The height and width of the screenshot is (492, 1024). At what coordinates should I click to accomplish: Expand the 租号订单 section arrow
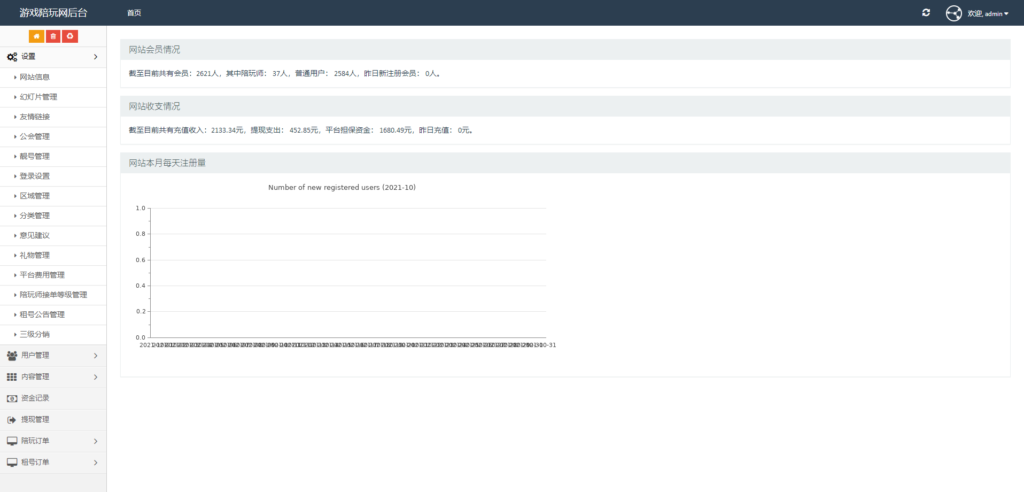tap(95, 462)
